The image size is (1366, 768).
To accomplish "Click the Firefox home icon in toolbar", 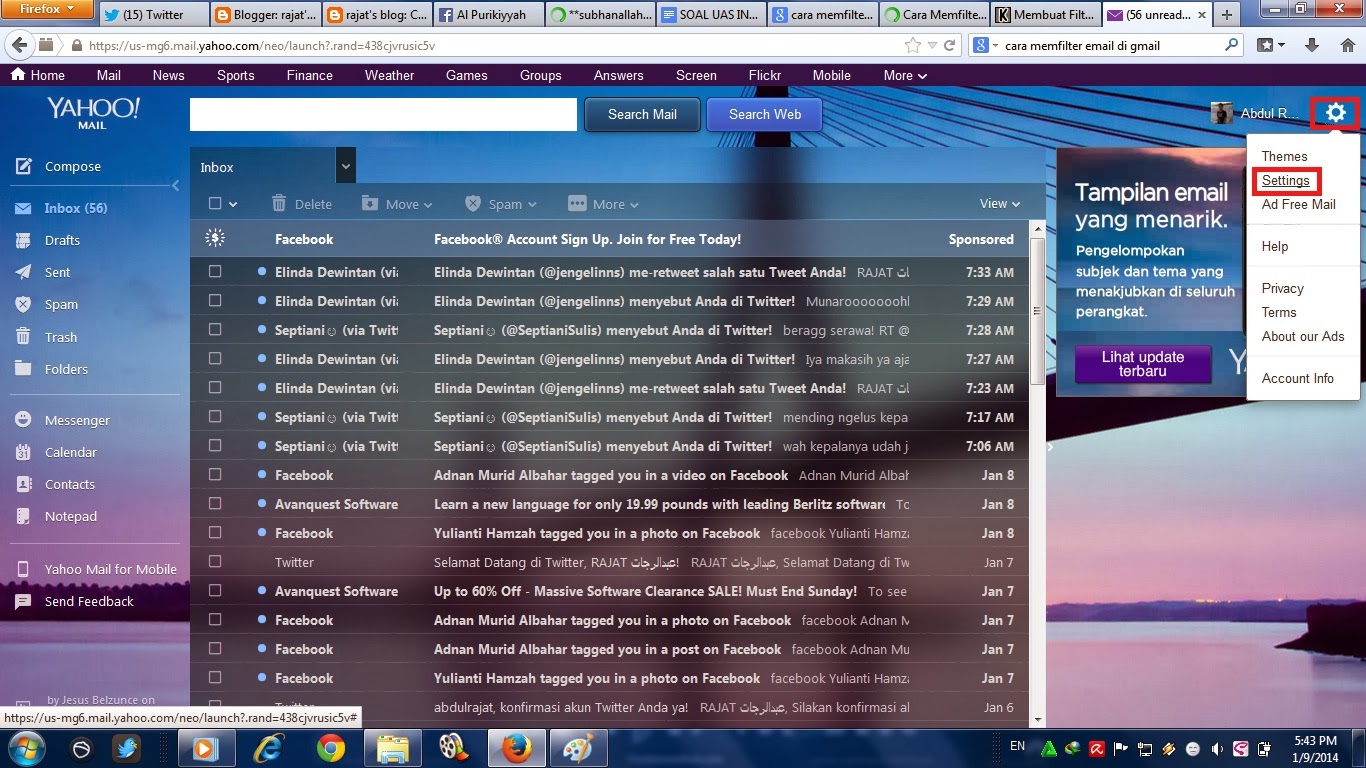I will 1346,45.
